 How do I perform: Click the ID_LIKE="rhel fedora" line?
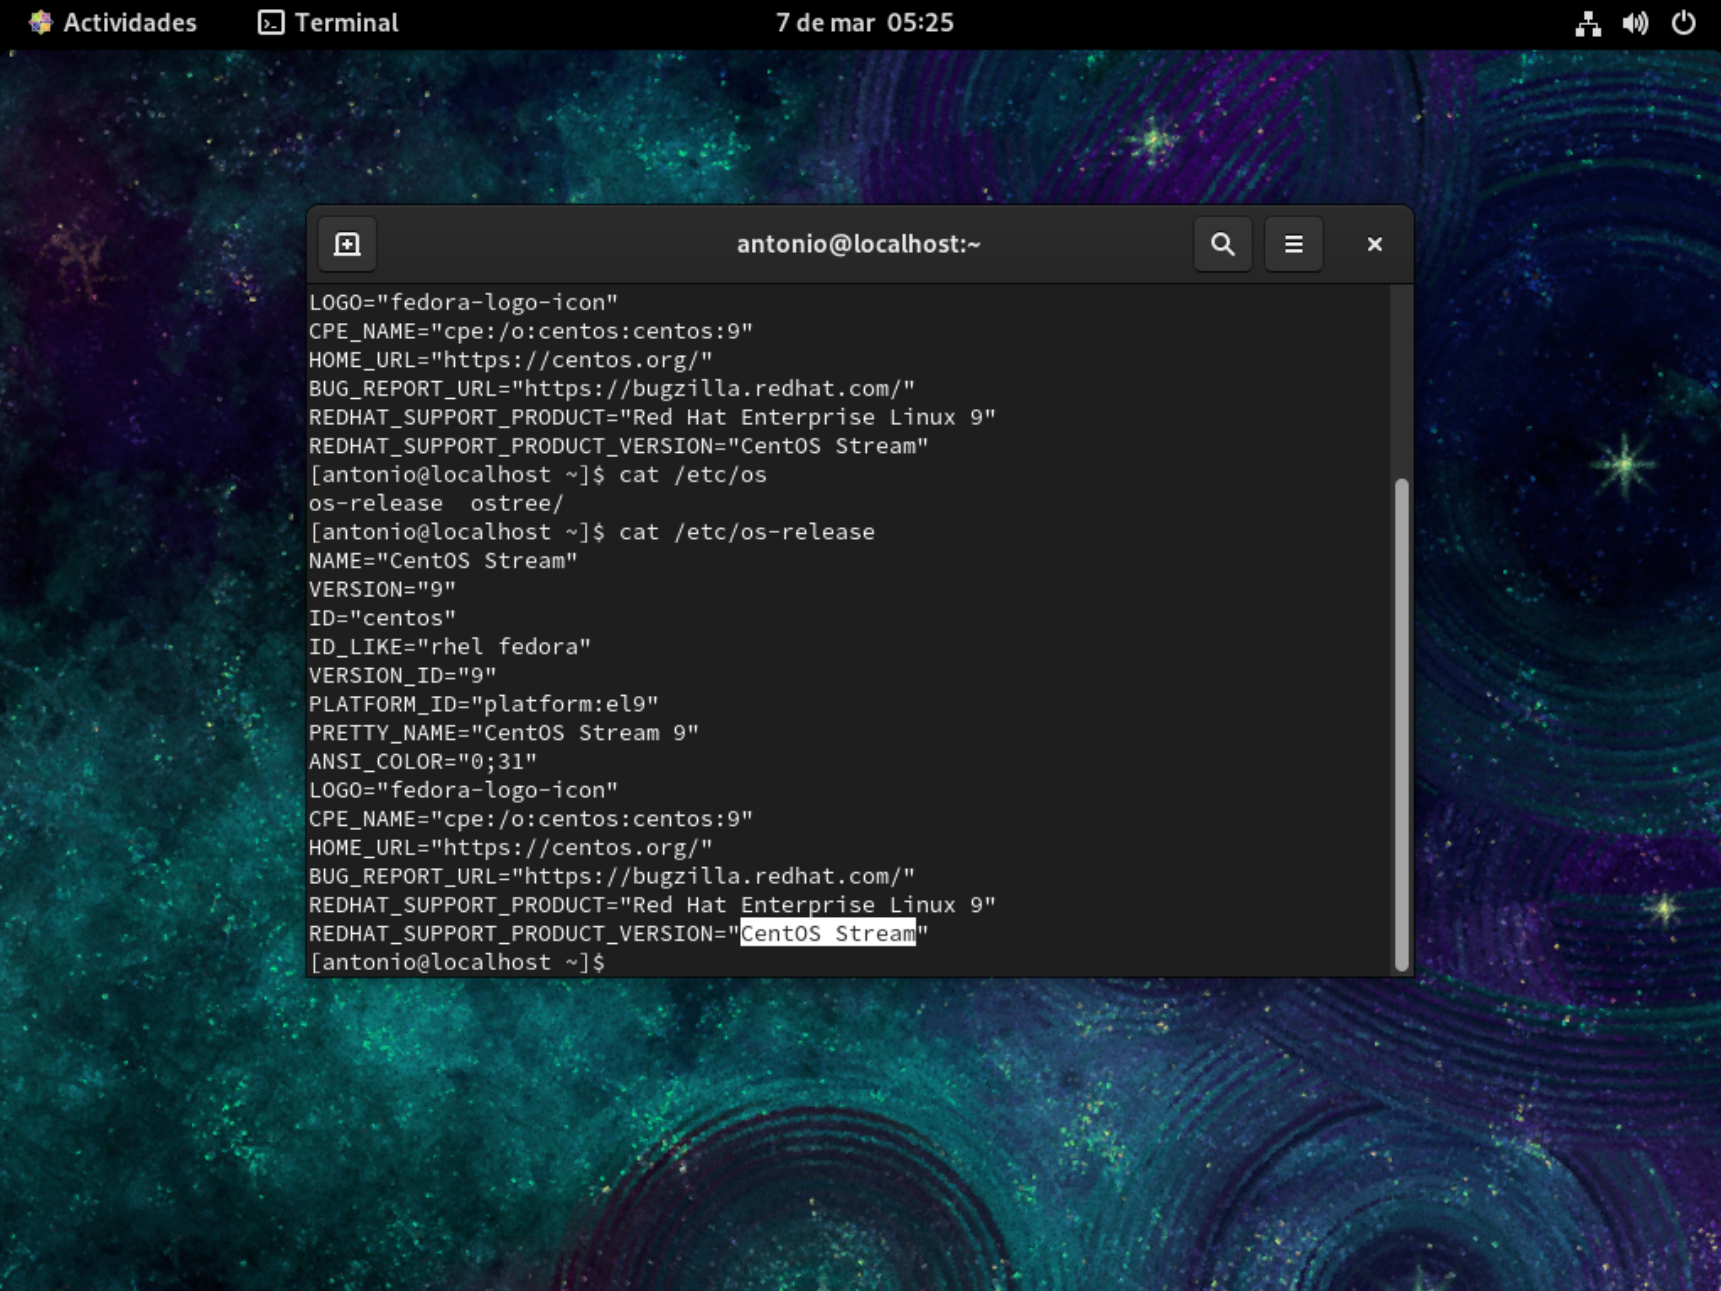449,647
